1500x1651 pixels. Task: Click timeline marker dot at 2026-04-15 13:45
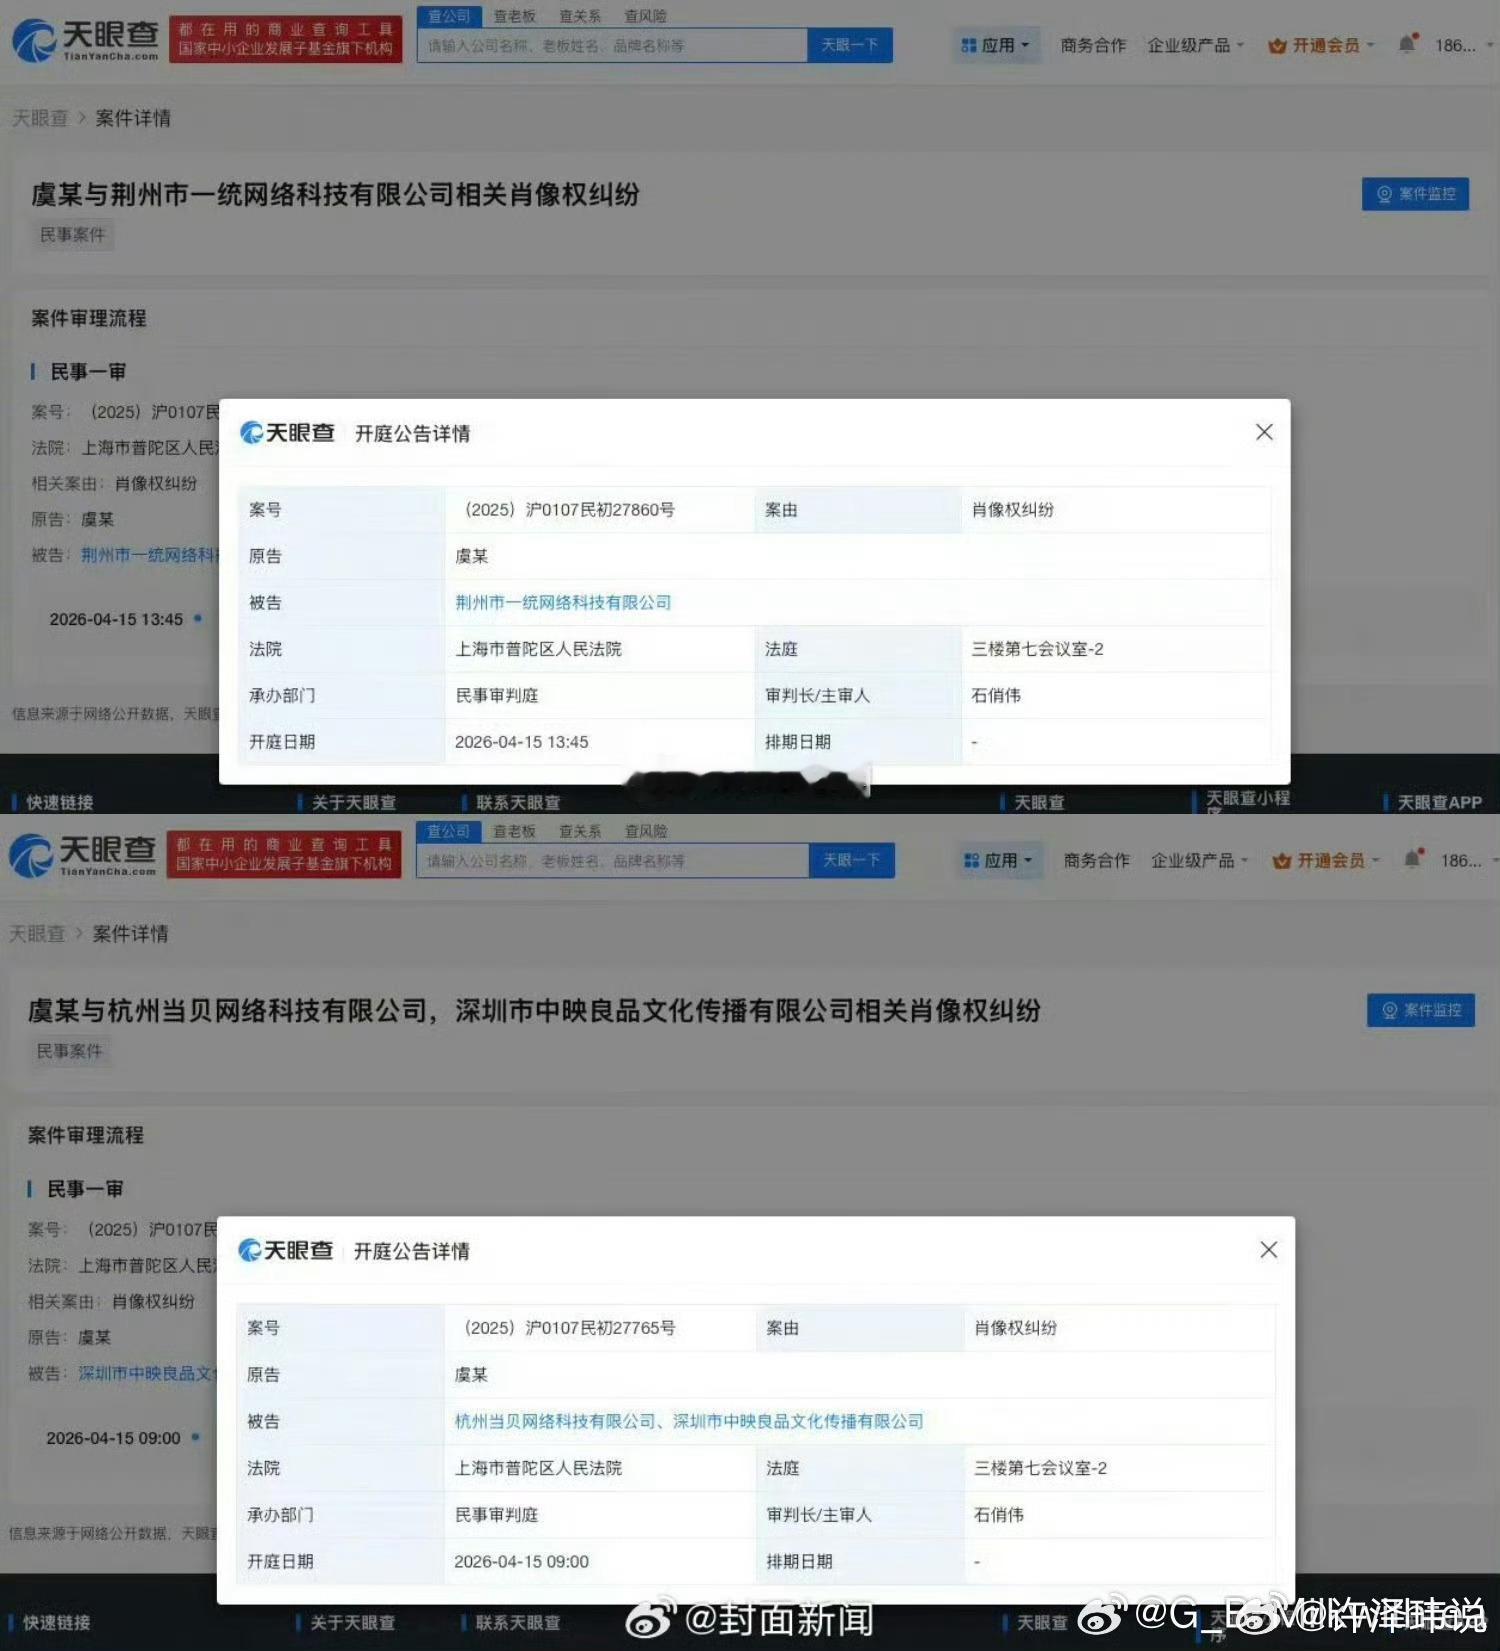click(198, 619)
